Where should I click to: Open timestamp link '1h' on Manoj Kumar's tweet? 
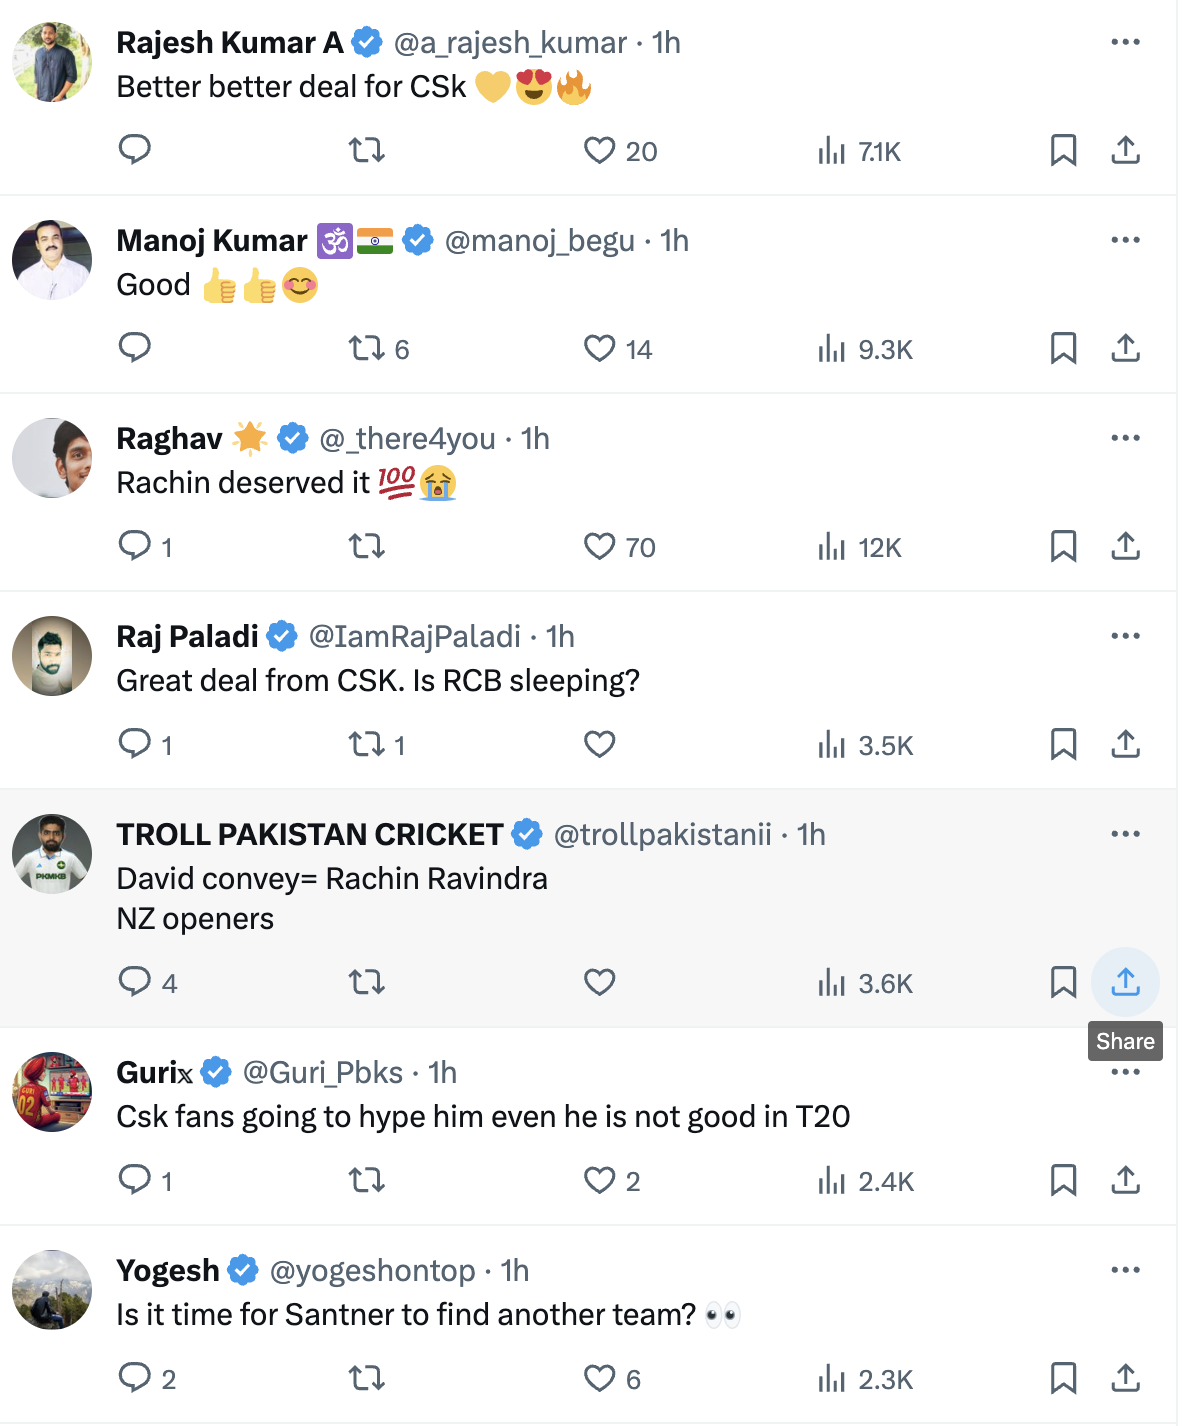click(673, 240)
